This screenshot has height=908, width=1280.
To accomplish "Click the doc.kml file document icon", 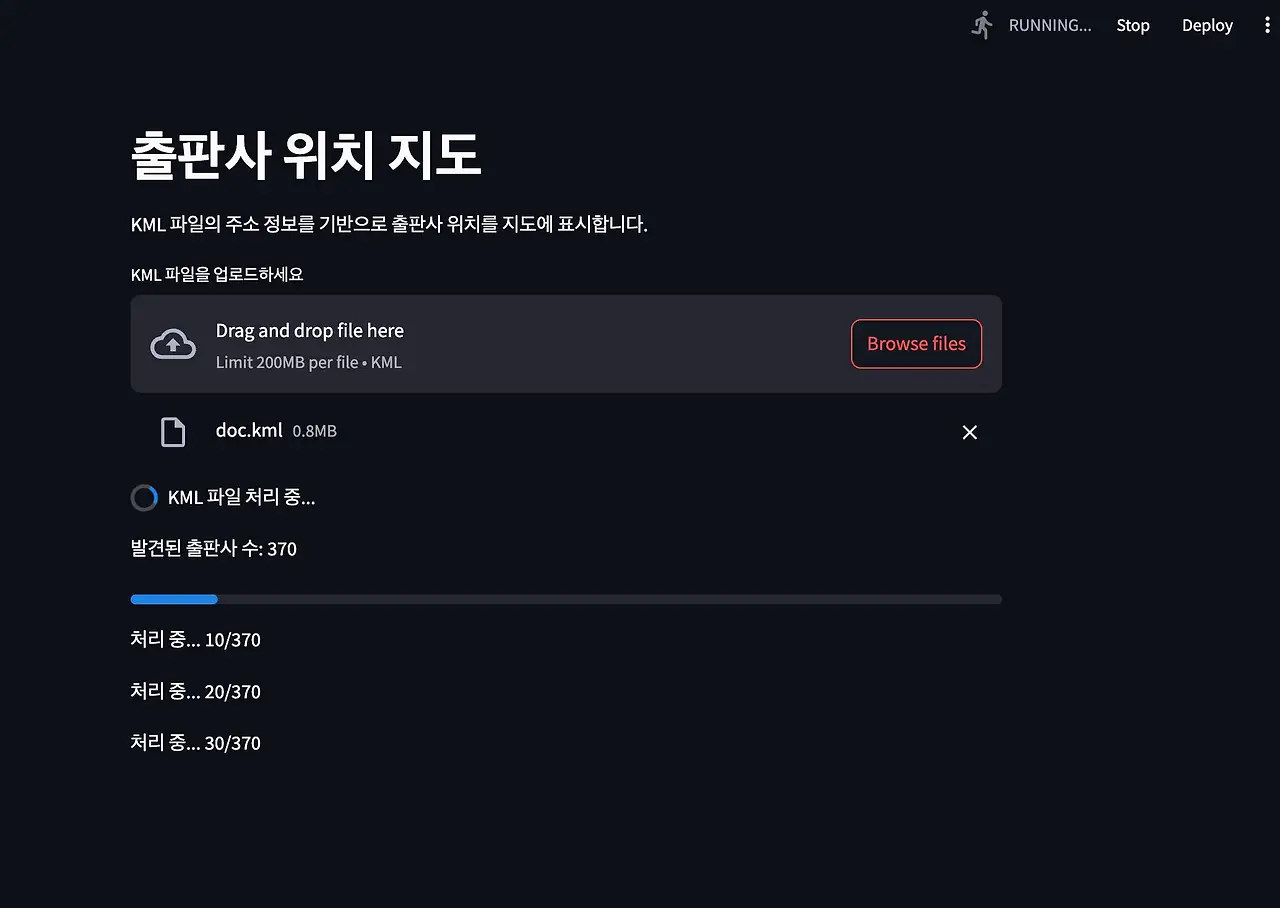I will click(x=173, y=432).
